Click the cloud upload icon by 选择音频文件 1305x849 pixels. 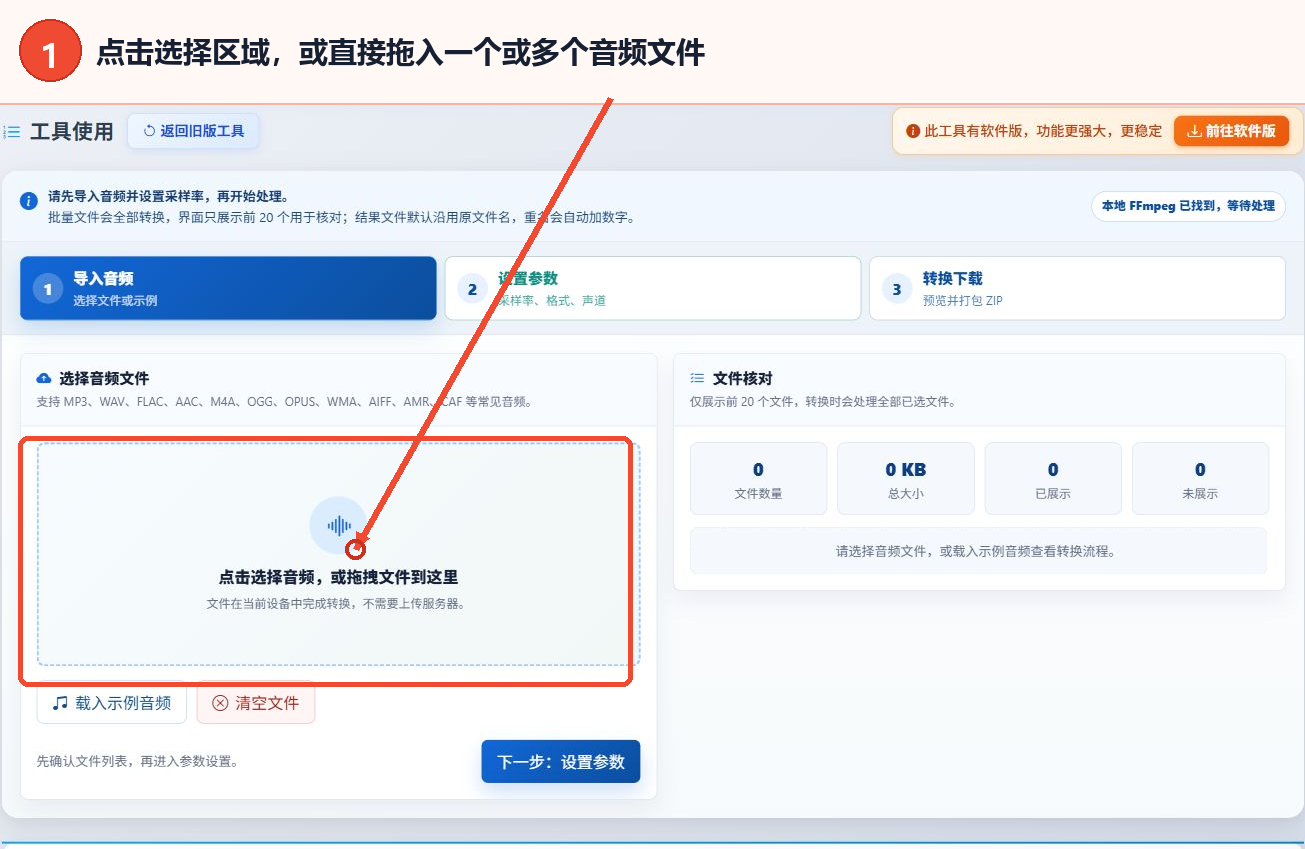pyautogui.click(x=44, y=379)
